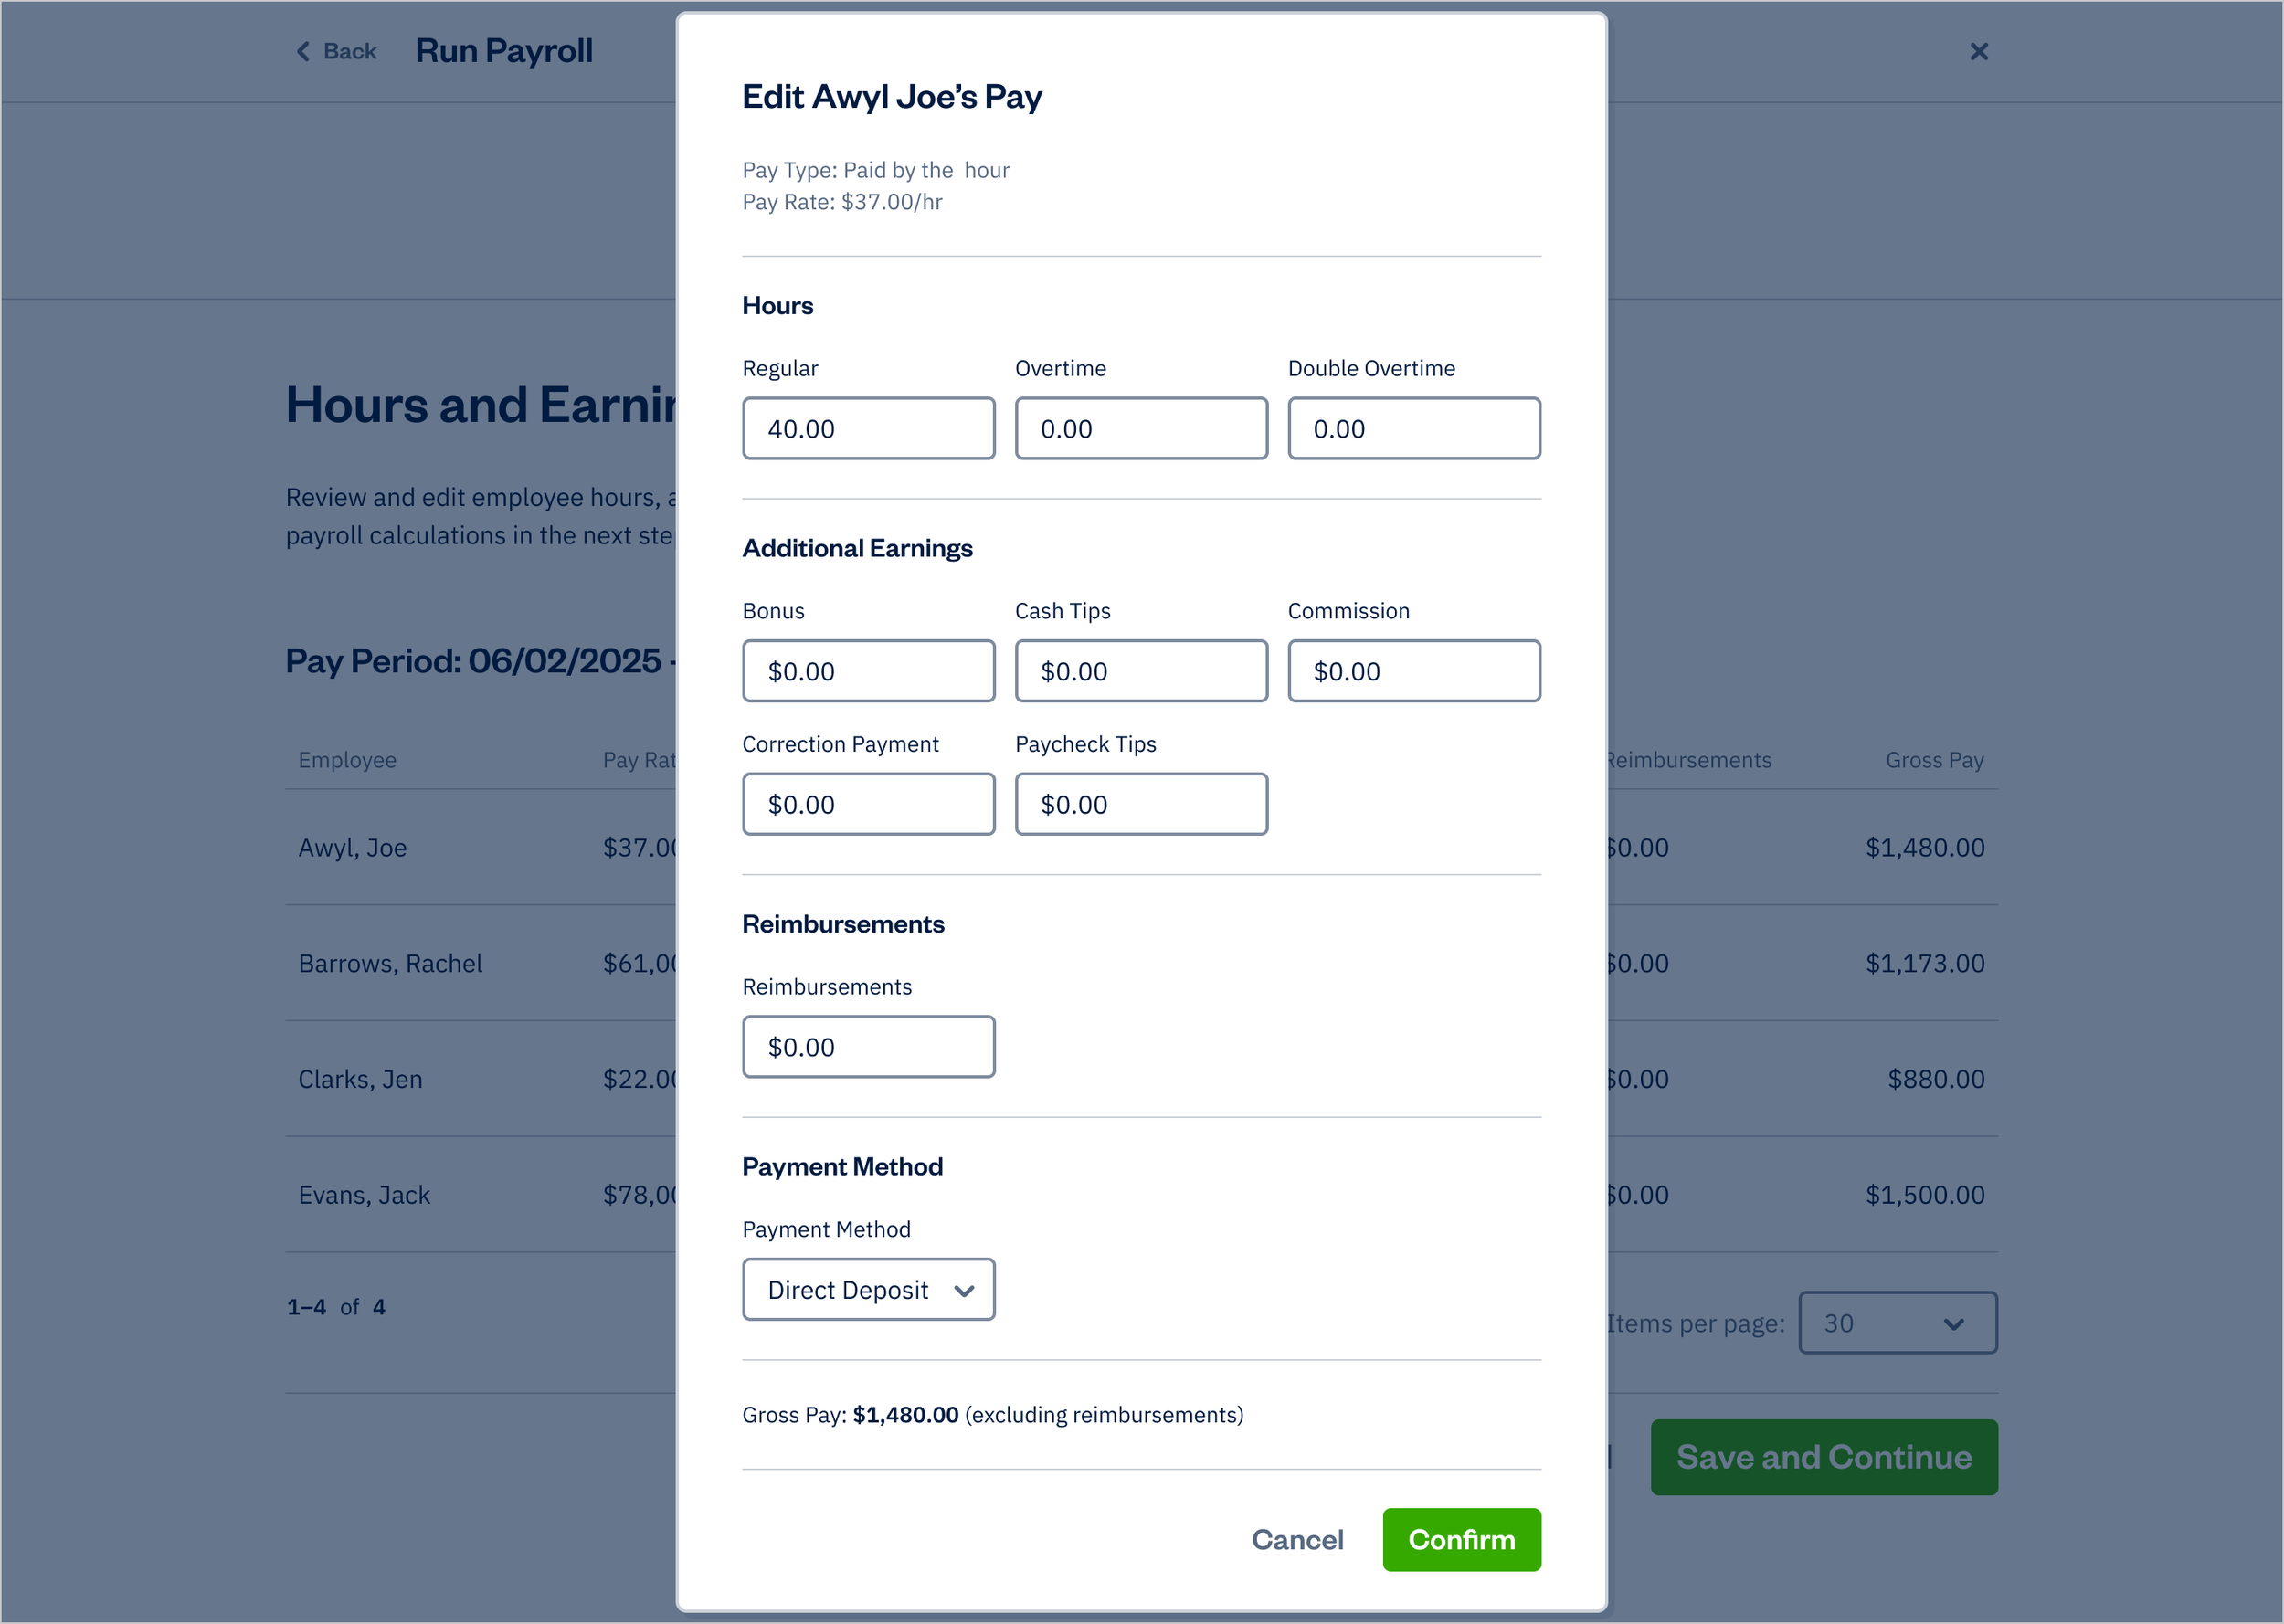Close the dialog with the X icon
The height and width of the screenshot is (1624, 2284).
(1979, 51)
